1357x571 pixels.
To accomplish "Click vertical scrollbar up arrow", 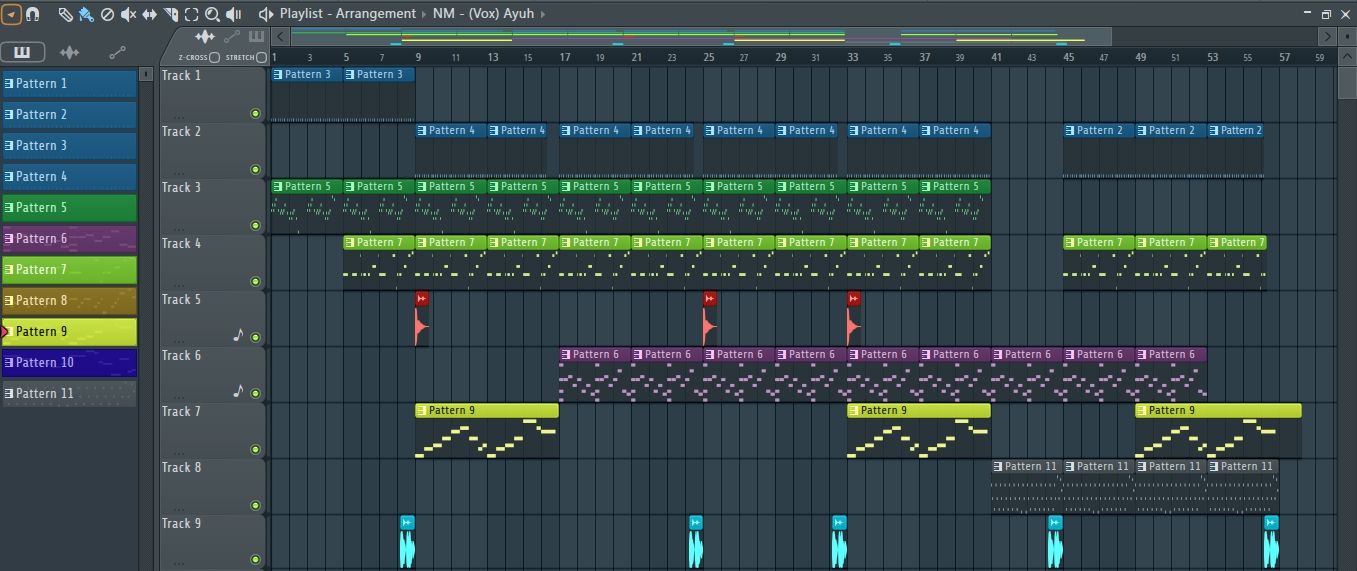I will [1347, 57].
